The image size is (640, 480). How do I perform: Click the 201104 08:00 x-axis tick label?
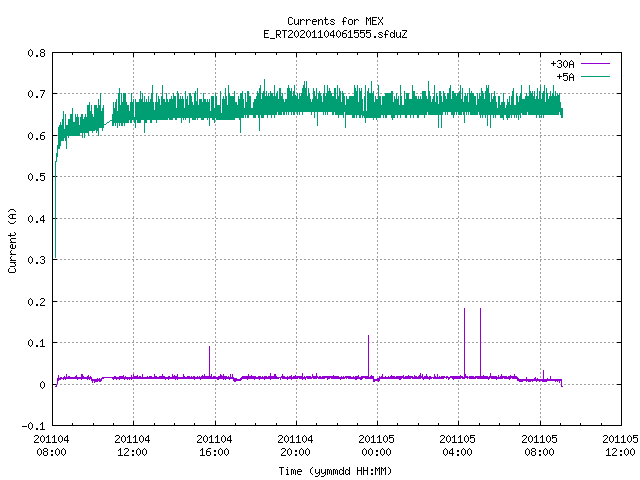tap(51, 445)
